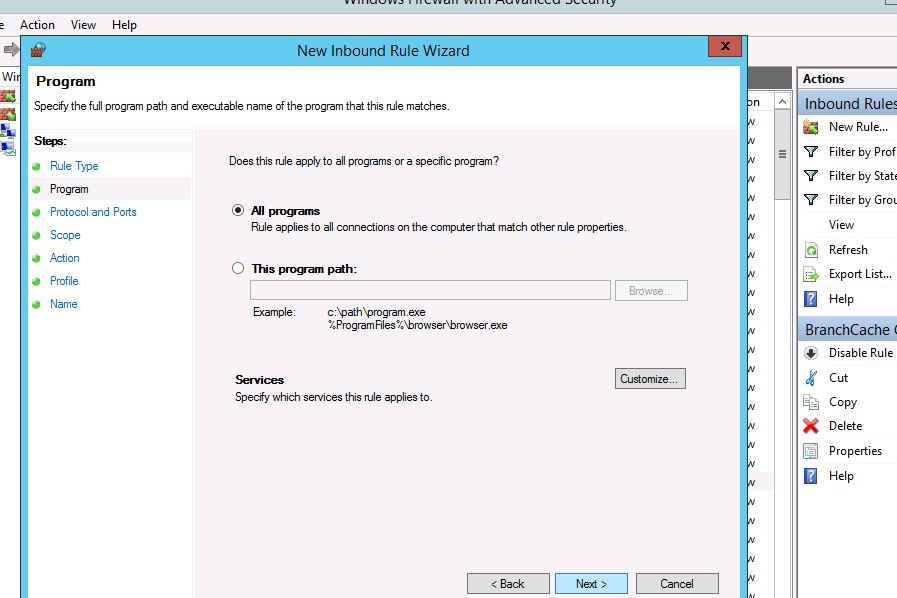Open the Help menu
Image resolution: width=897 pixels, height=598 pixels.
[124, 25]
